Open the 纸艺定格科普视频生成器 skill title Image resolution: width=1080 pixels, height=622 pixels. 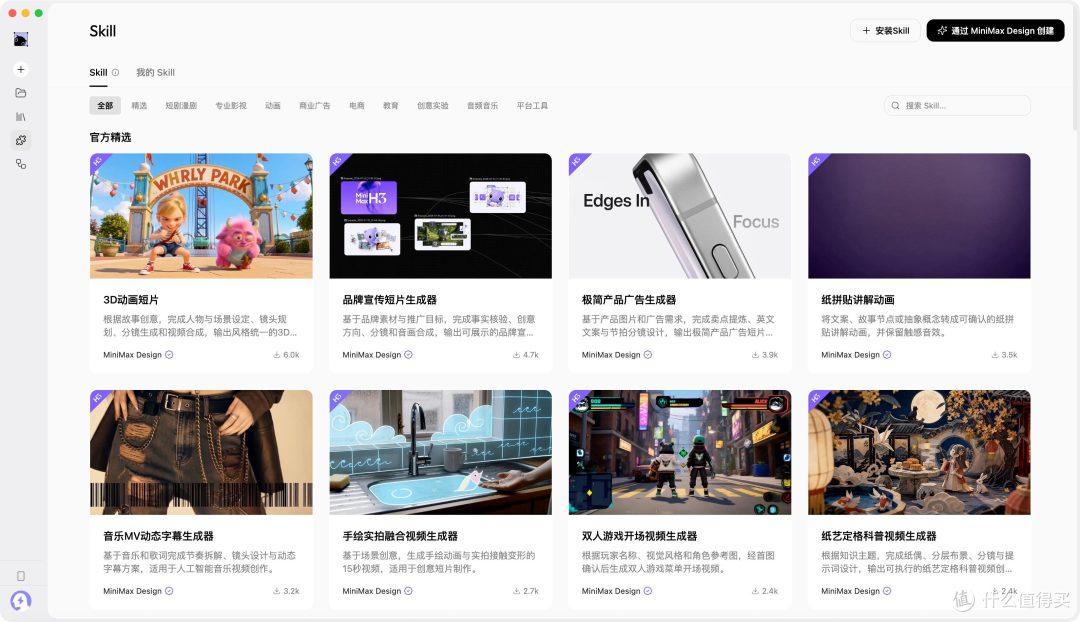879,536
